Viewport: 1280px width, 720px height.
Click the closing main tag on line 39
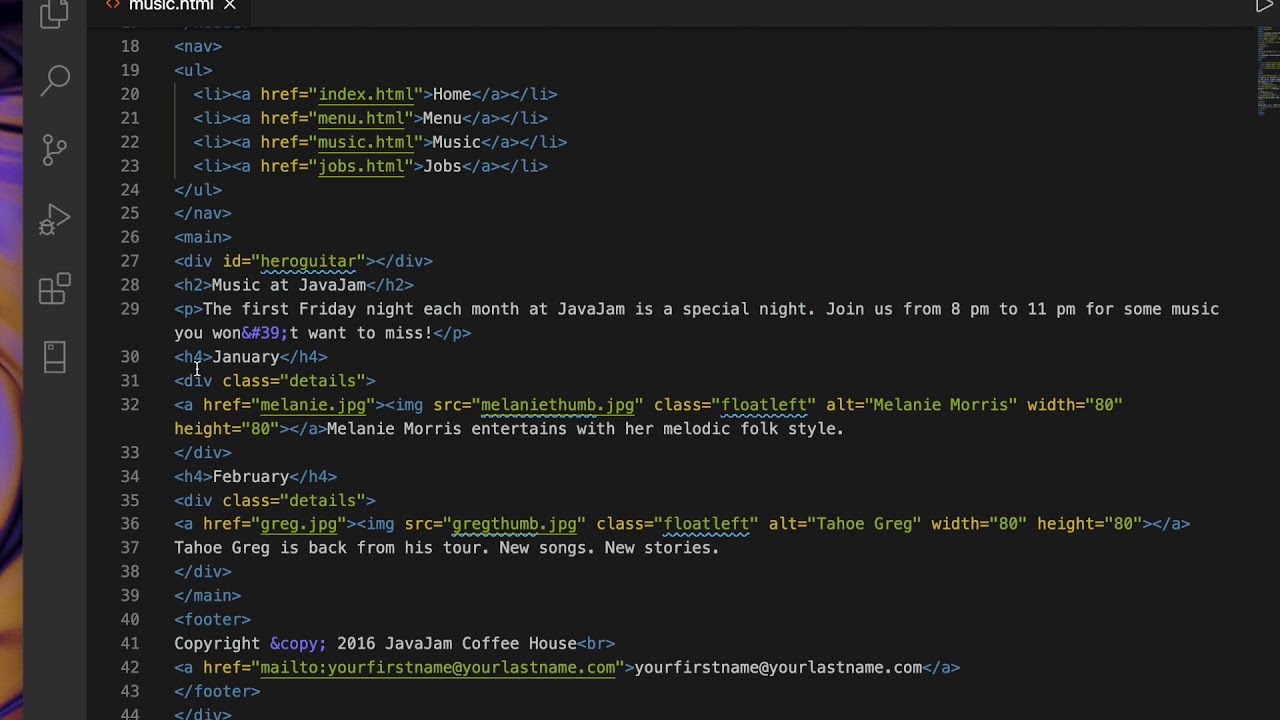(x=208, y=596)
